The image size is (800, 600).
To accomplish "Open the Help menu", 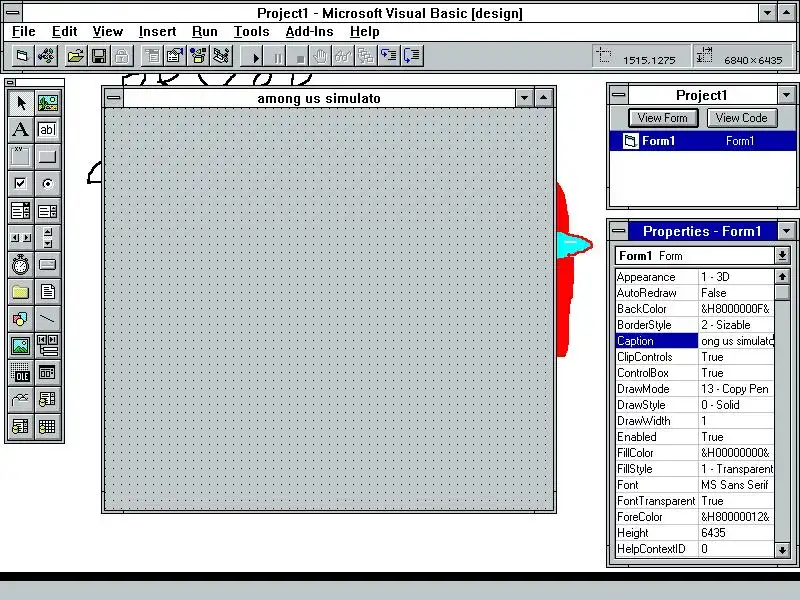I will point(364,32).
